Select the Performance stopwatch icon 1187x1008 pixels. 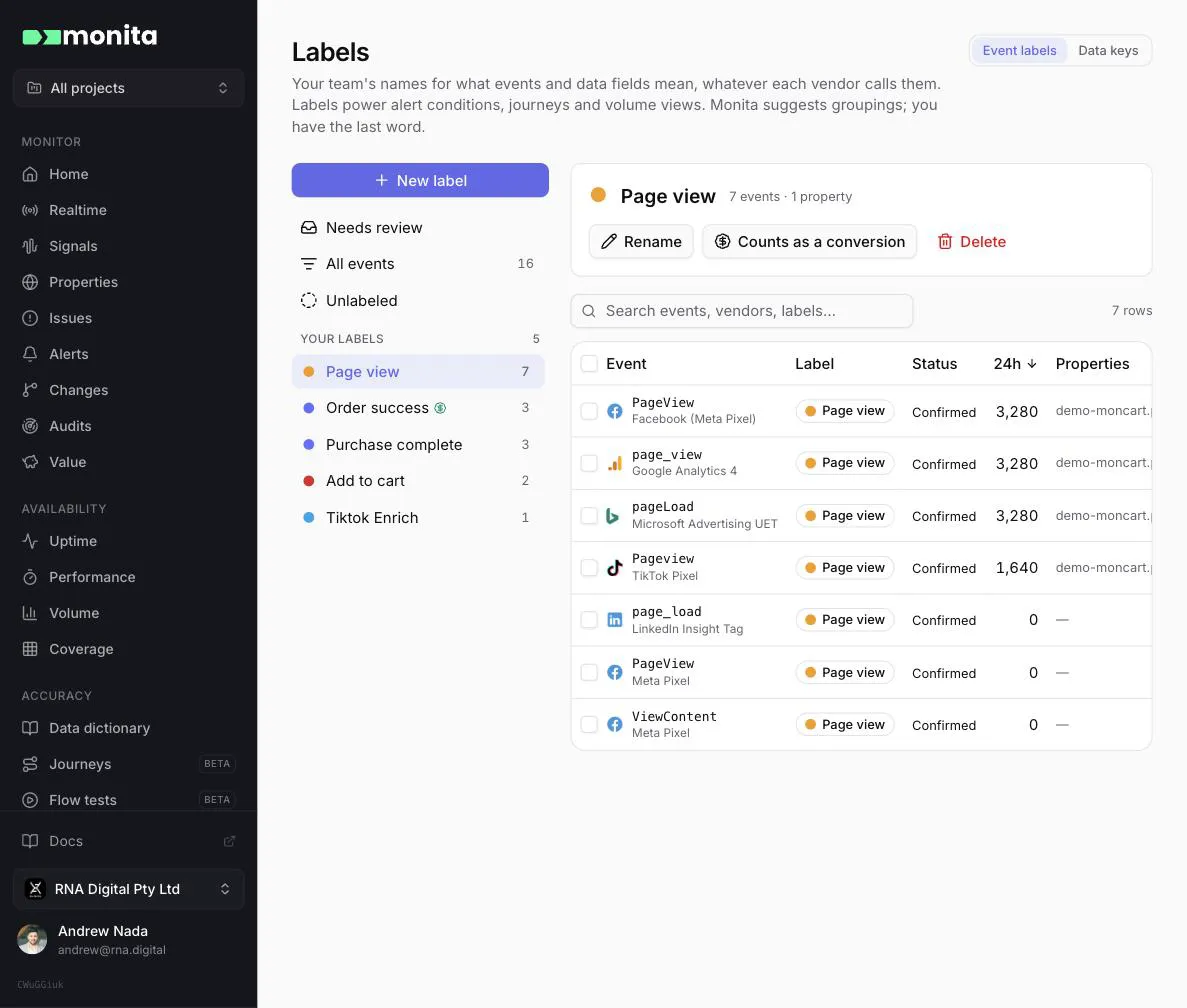(30, 577)
